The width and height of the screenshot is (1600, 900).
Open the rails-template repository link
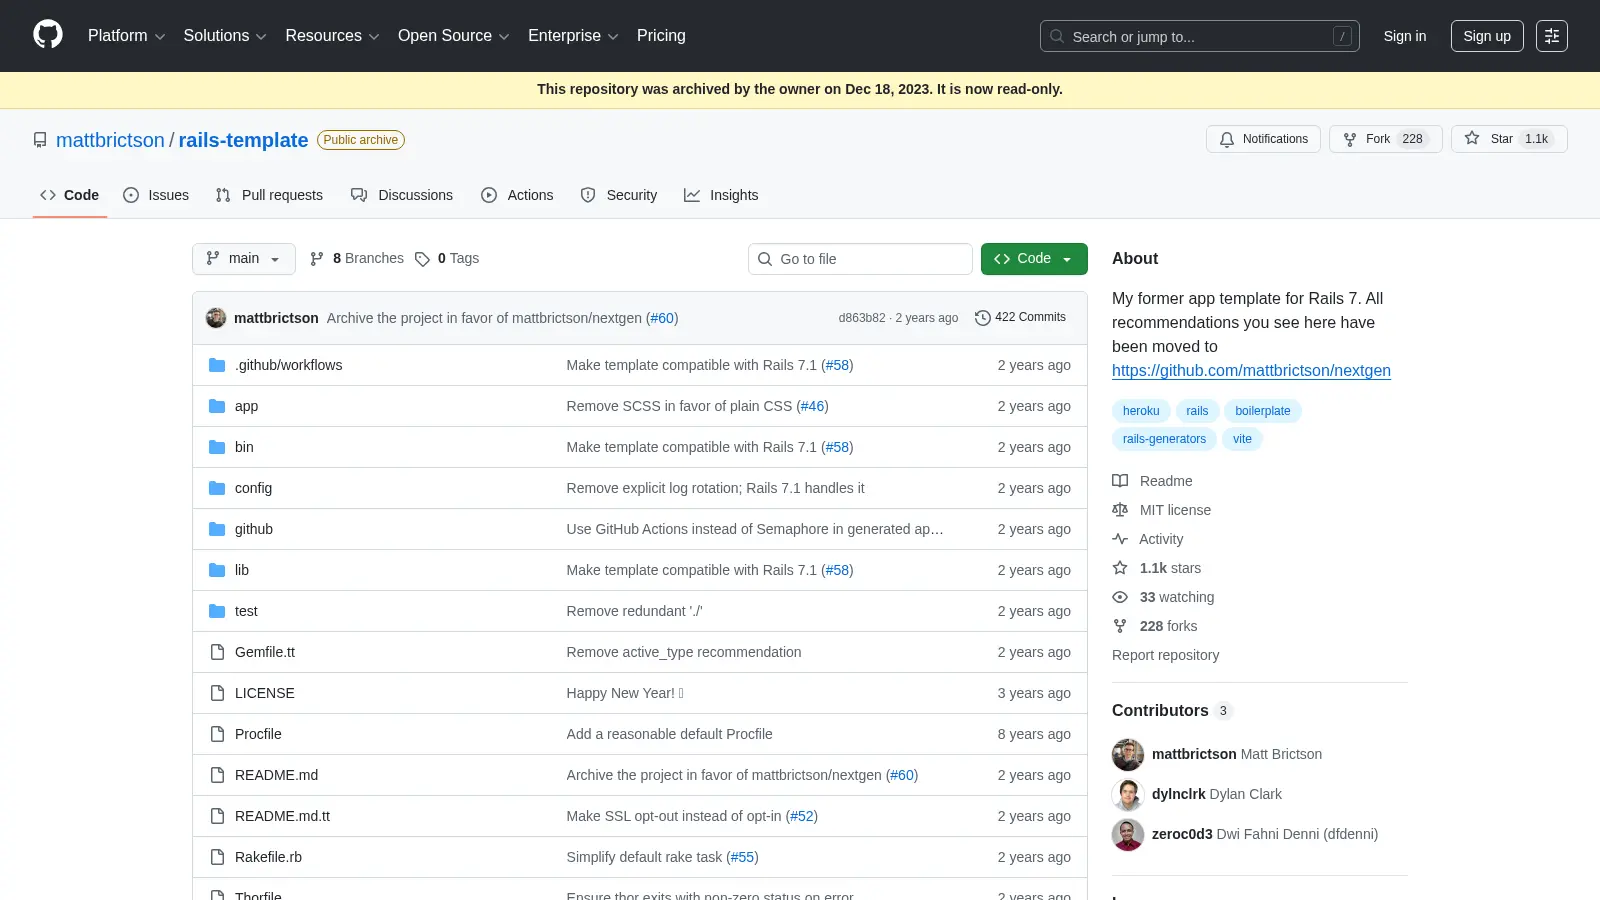pos(243,140)
